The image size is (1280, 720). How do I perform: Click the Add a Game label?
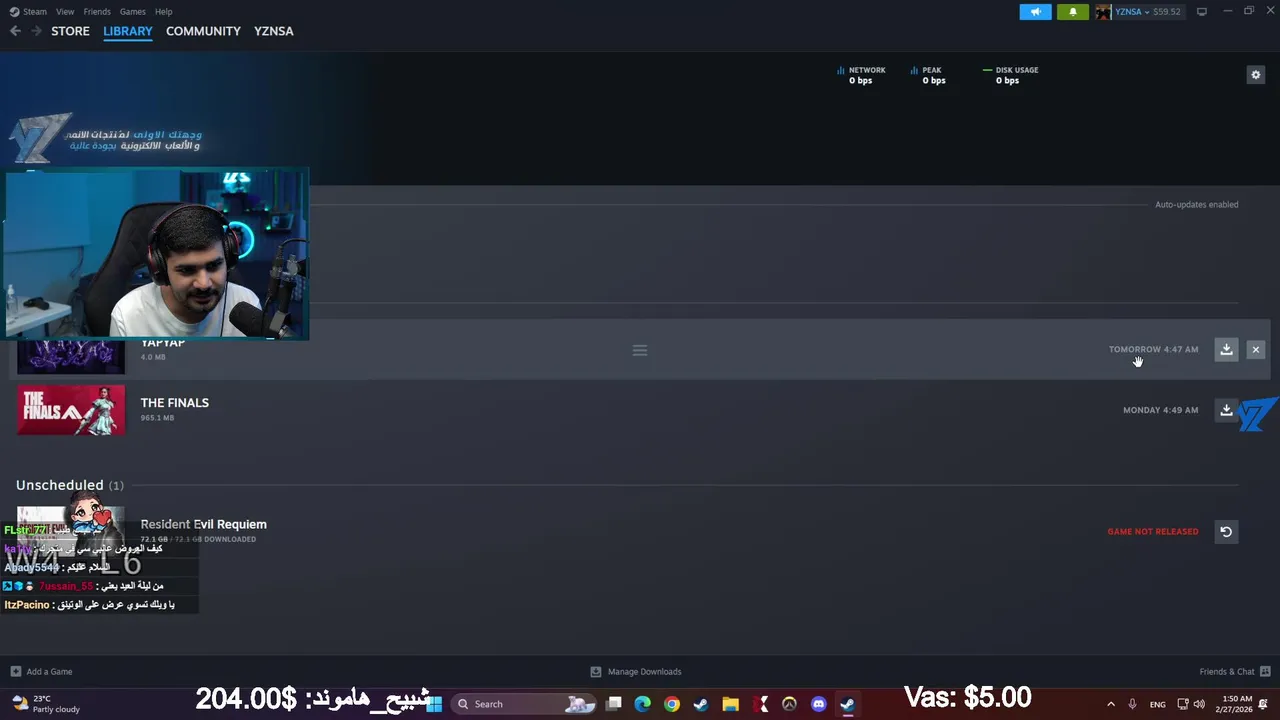click(x=49, y=672)
